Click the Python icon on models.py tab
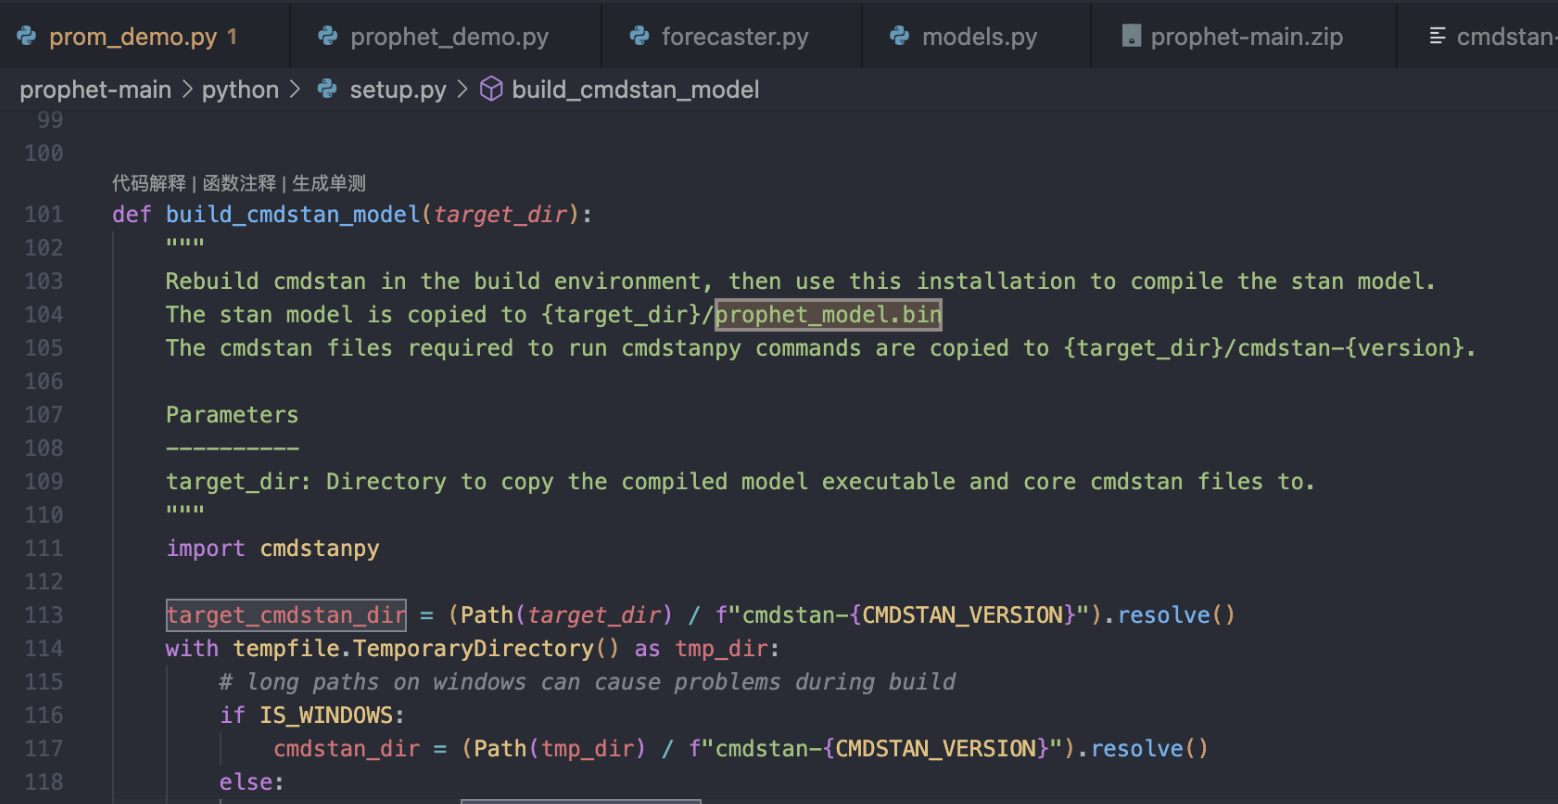 899,37
